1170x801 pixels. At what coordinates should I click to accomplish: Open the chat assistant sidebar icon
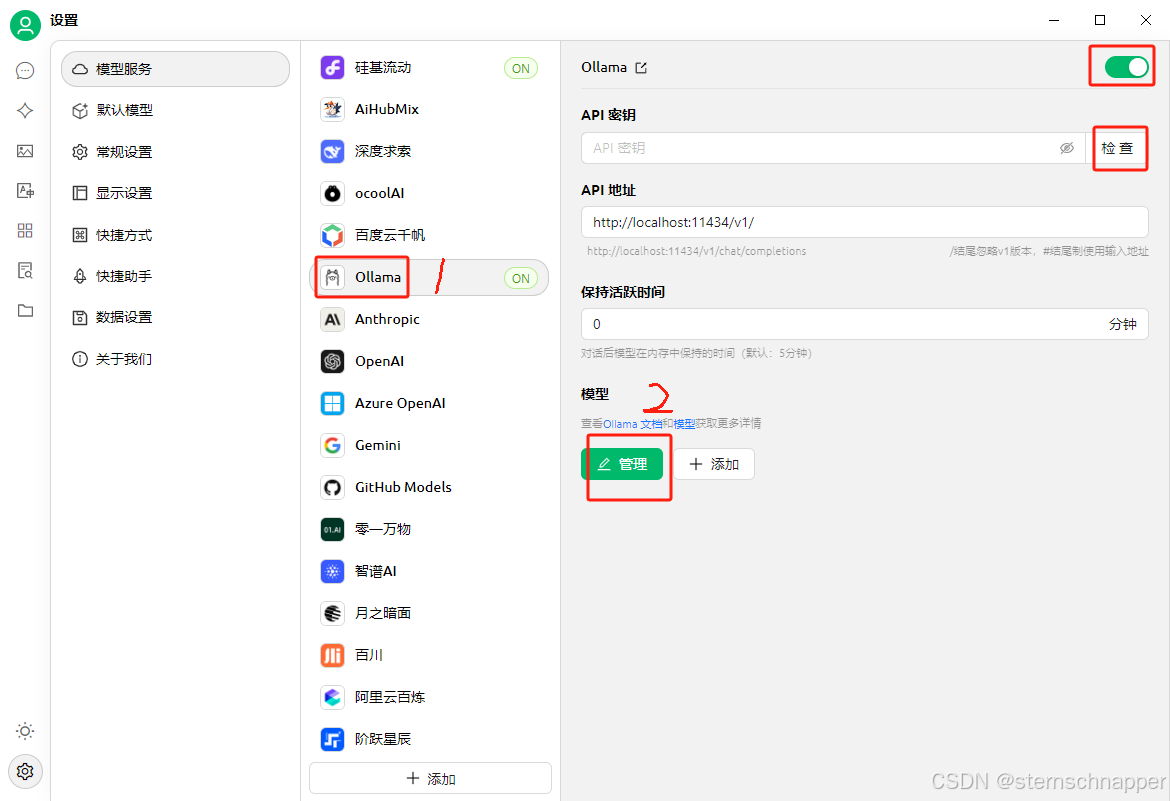[25, 70]
